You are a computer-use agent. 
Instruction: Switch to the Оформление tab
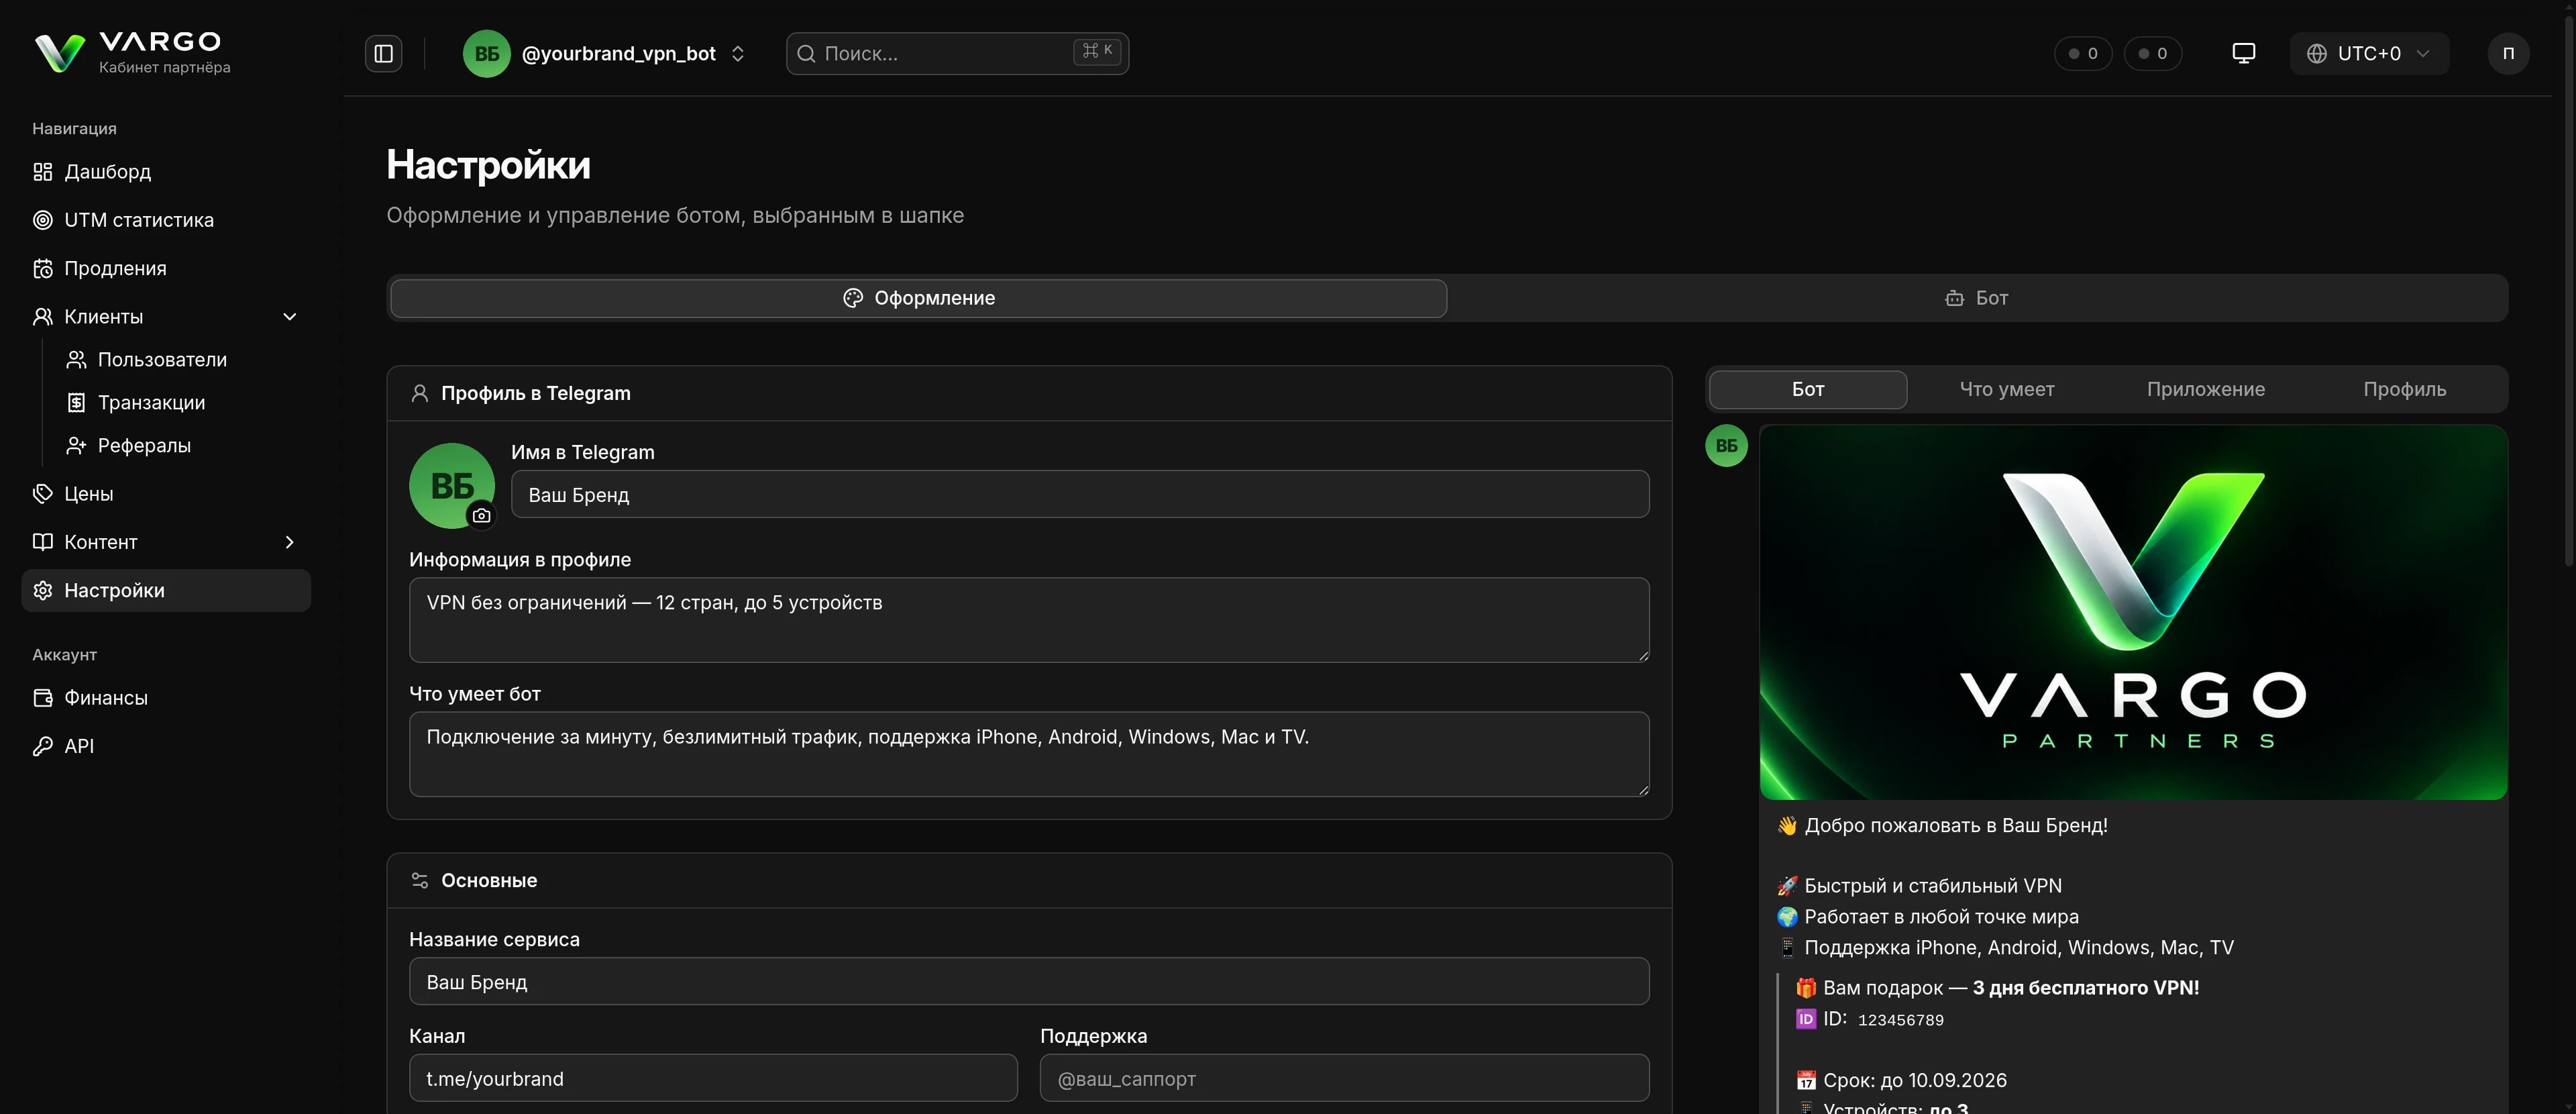point(918,298)
